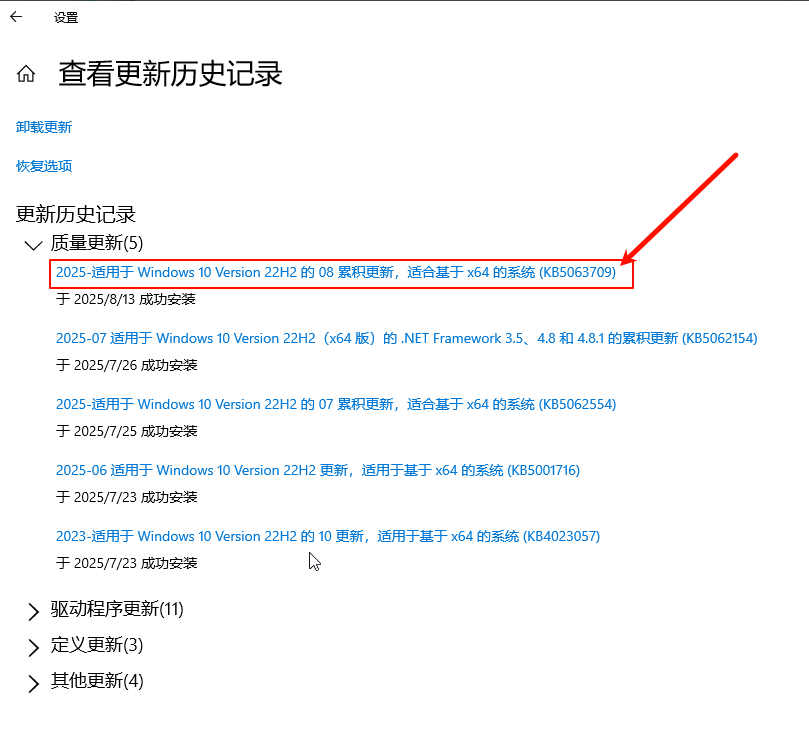Click the back arrow in the title bar
The height and width of the screenshot is (737, 809).
pos(16,16)
